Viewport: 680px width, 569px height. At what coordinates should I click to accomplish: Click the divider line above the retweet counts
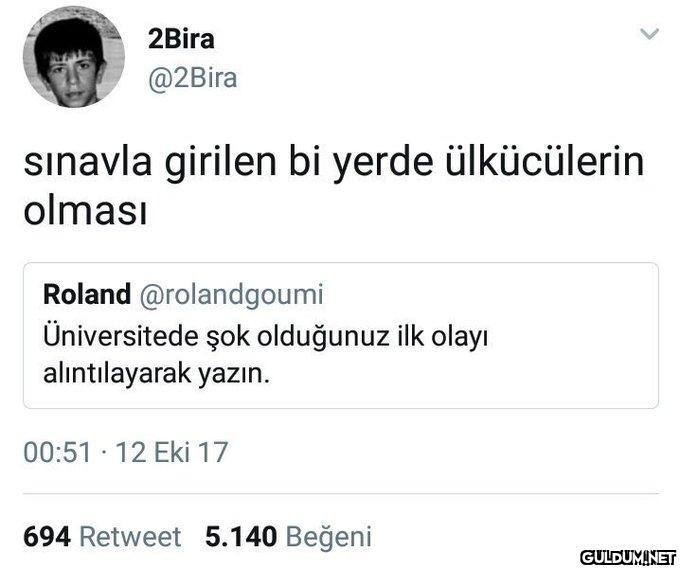[341, 494]
